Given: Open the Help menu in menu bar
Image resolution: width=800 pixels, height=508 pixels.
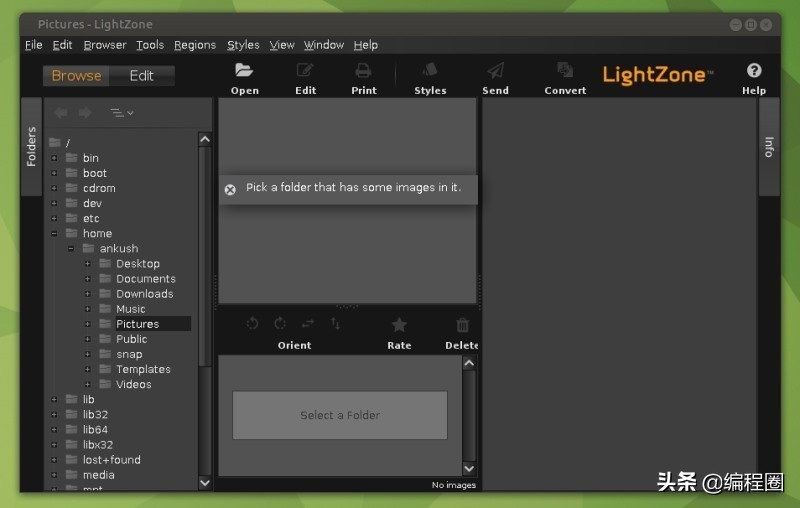Looking at the screenshot, I should pyautogui.click(x=366, y=45).
